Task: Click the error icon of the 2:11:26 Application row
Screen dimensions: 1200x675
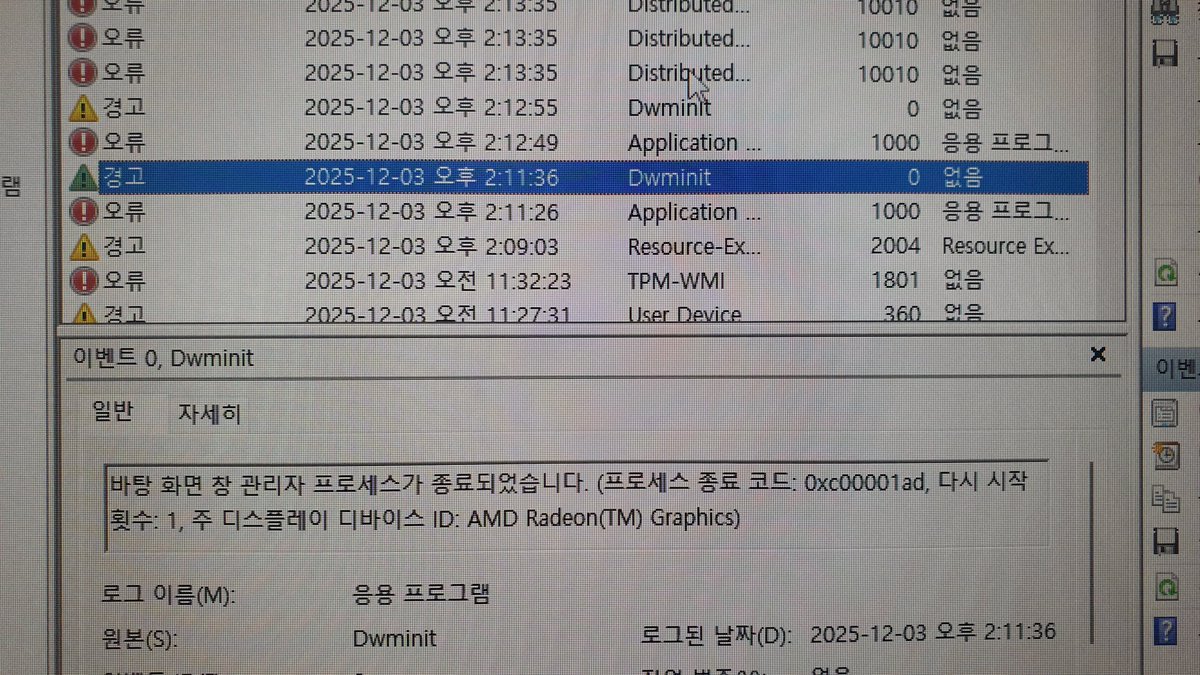Action: (84, 212)
